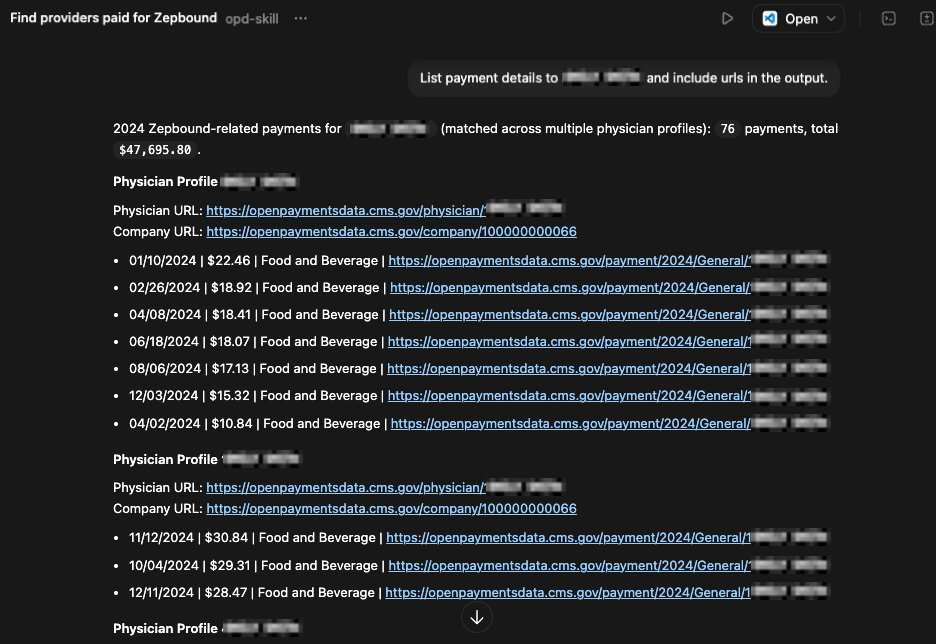This screenshot has height=644, width=936.
Task: Run the conversation with the play icon
Action: (x=727, y=17)
